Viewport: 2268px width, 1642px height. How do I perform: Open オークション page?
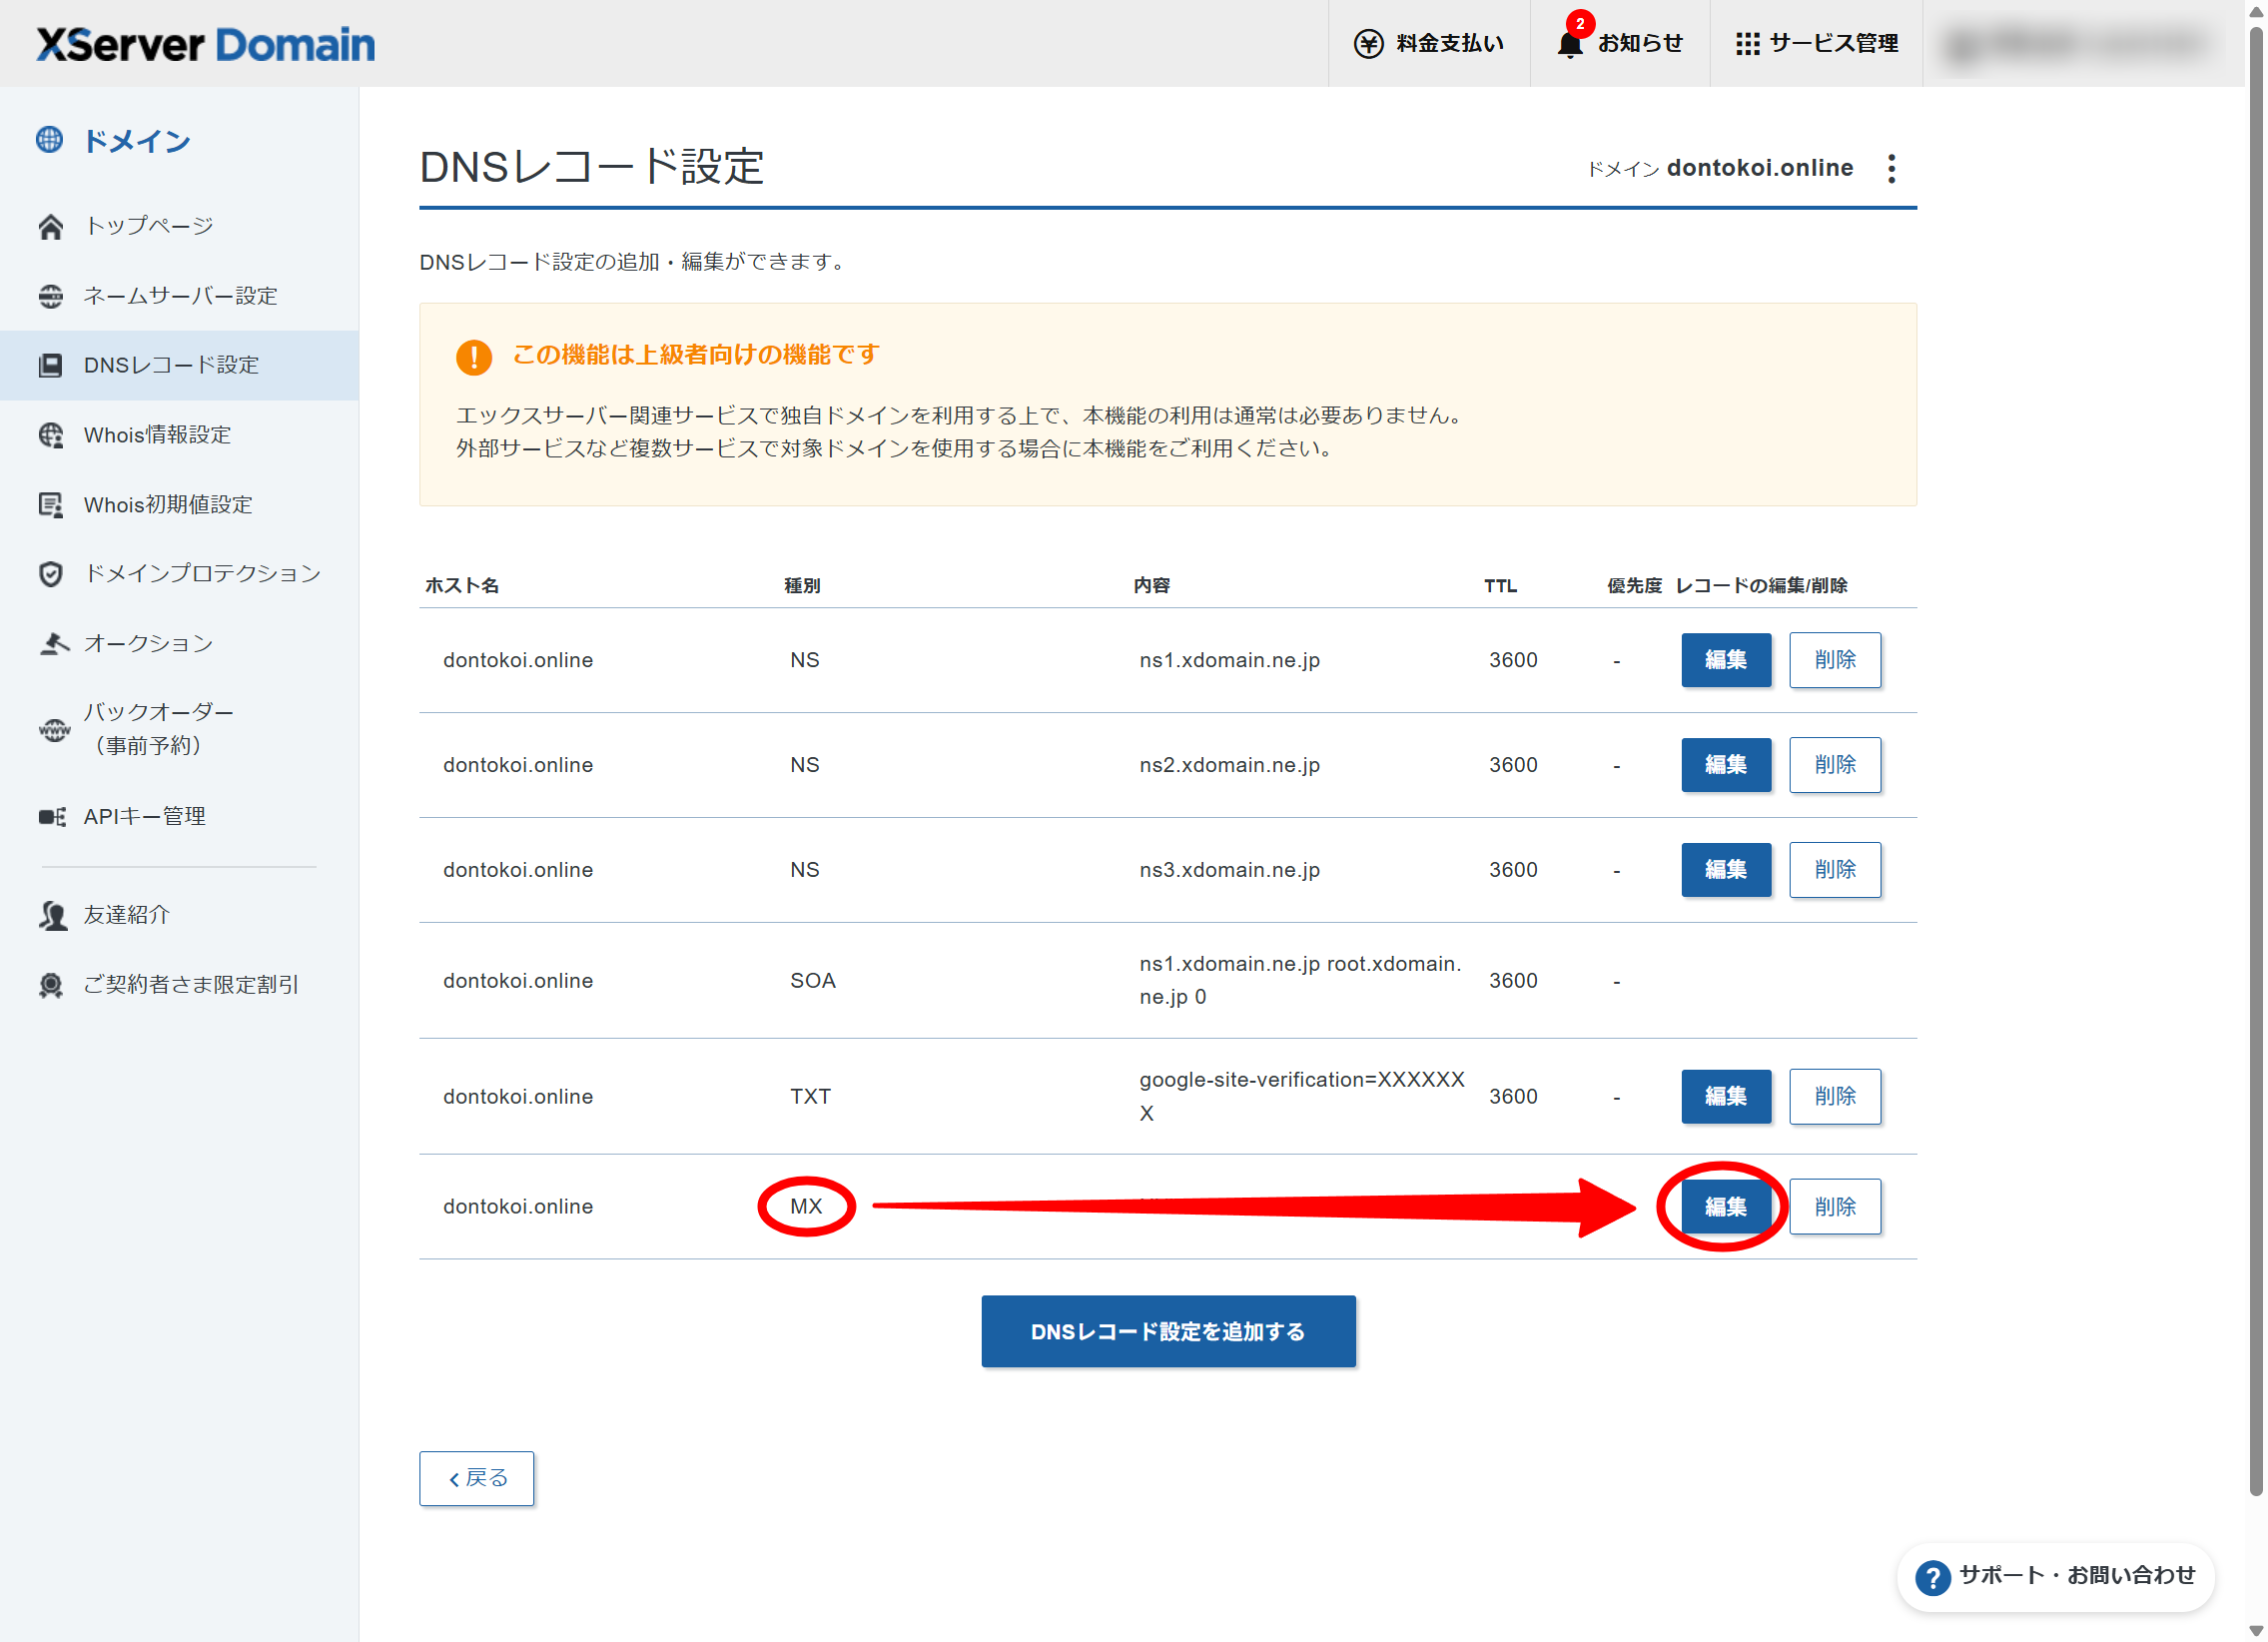[180, 643]
